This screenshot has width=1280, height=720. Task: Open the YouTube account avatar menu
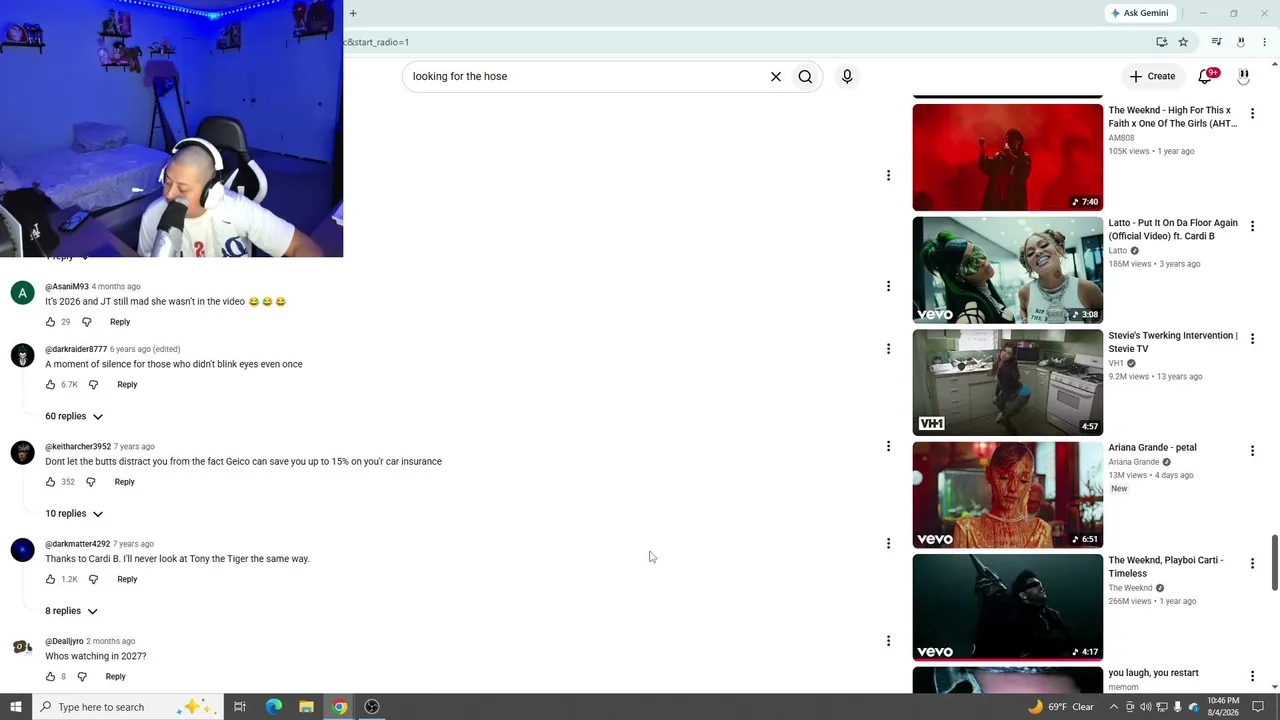point(1244,76)
